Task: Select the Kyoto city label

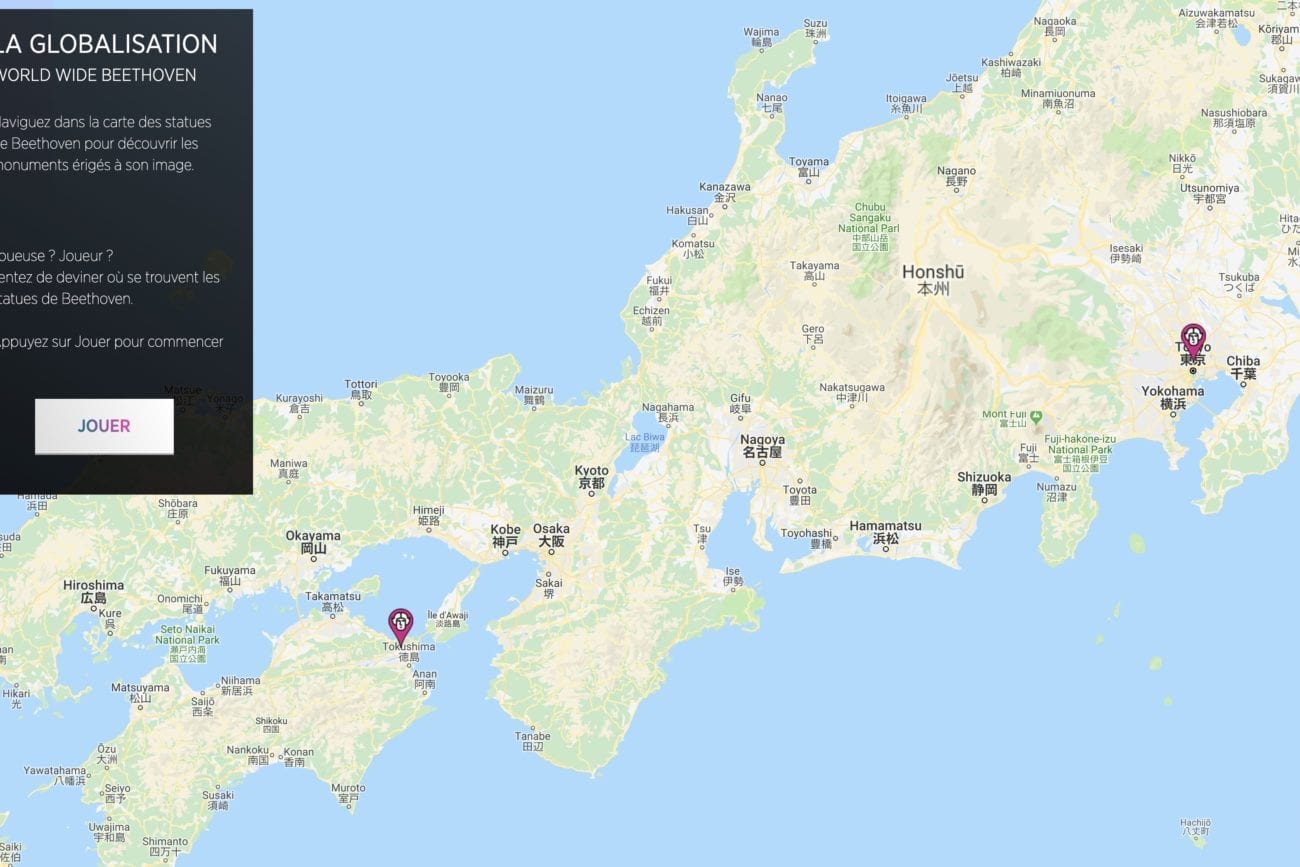Action: (x=591, y=477)
